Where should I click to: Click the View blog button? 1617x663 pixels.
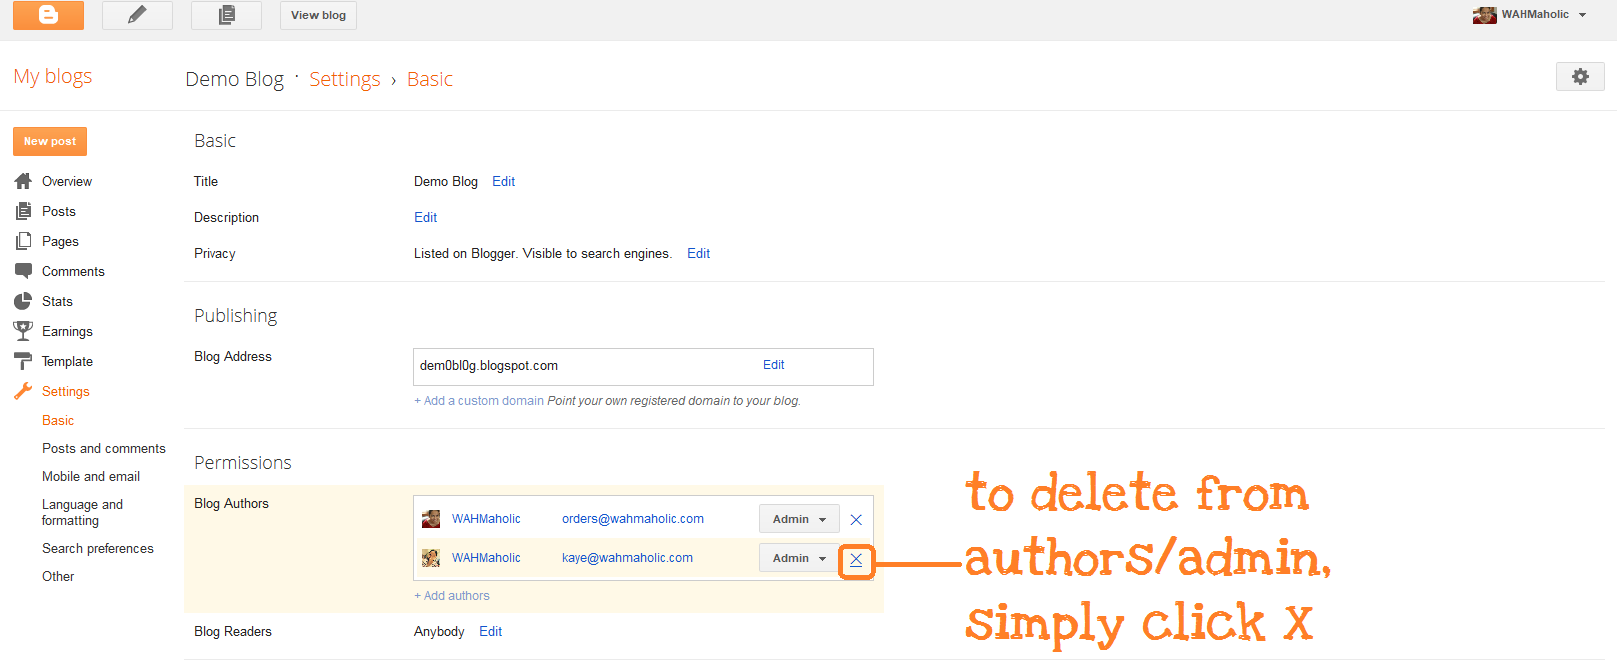coord(318,15)
